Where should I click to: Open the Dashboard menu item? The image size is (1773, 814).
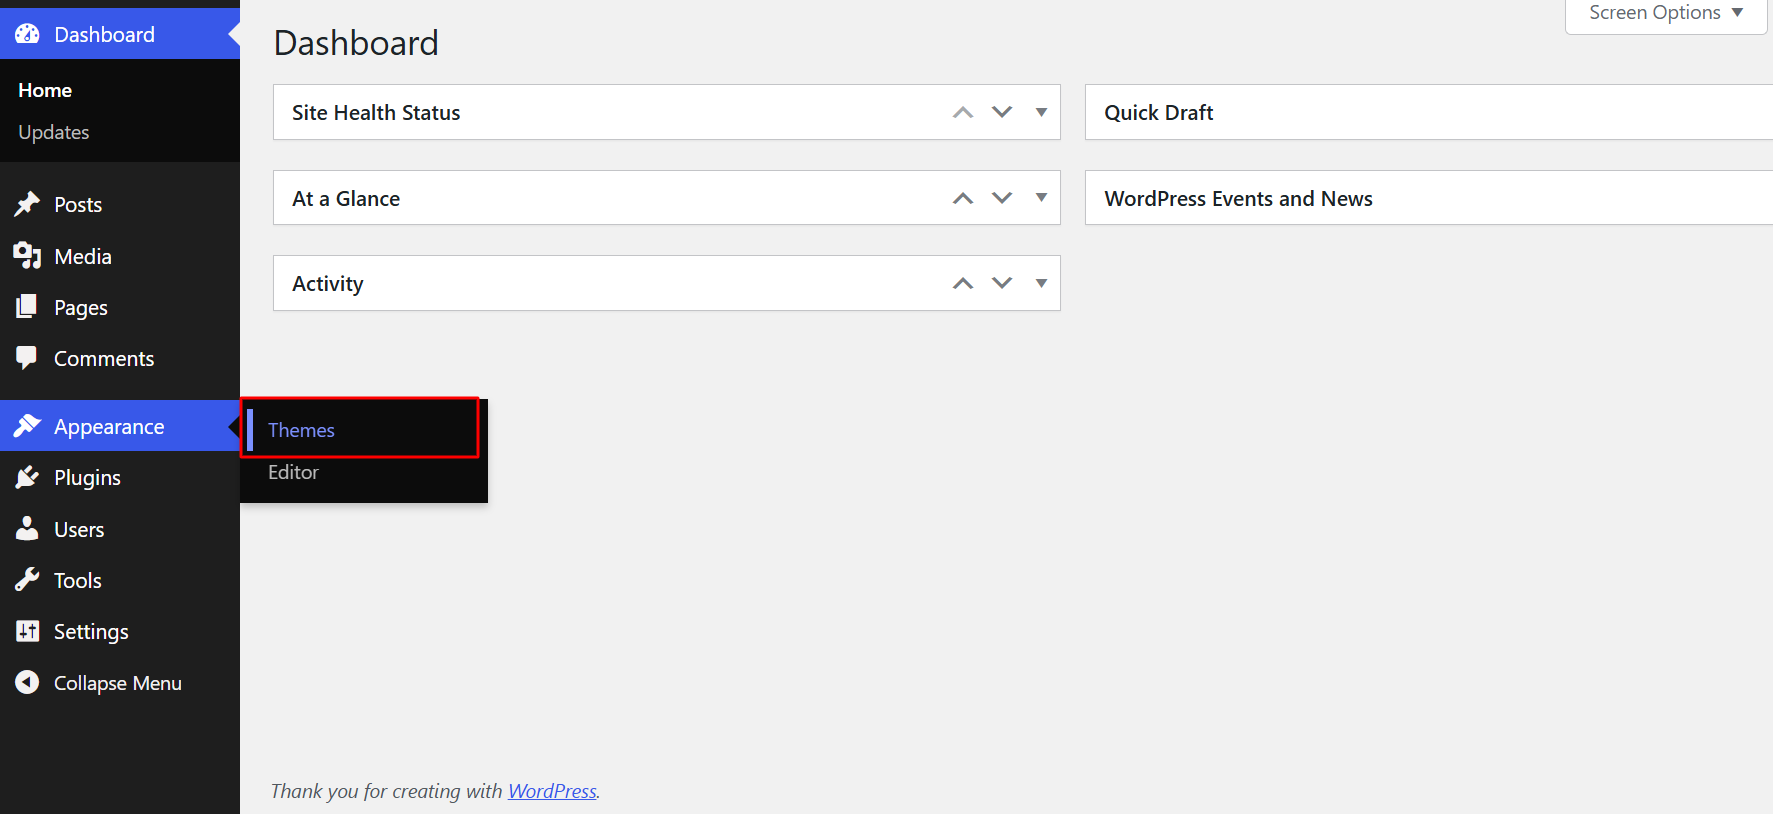[120, 34]
